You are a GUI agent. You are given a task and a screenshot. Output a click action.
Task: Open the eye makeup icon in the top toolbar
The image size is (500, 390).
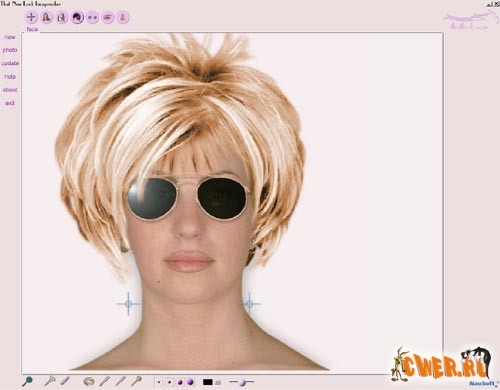point(108,17)
